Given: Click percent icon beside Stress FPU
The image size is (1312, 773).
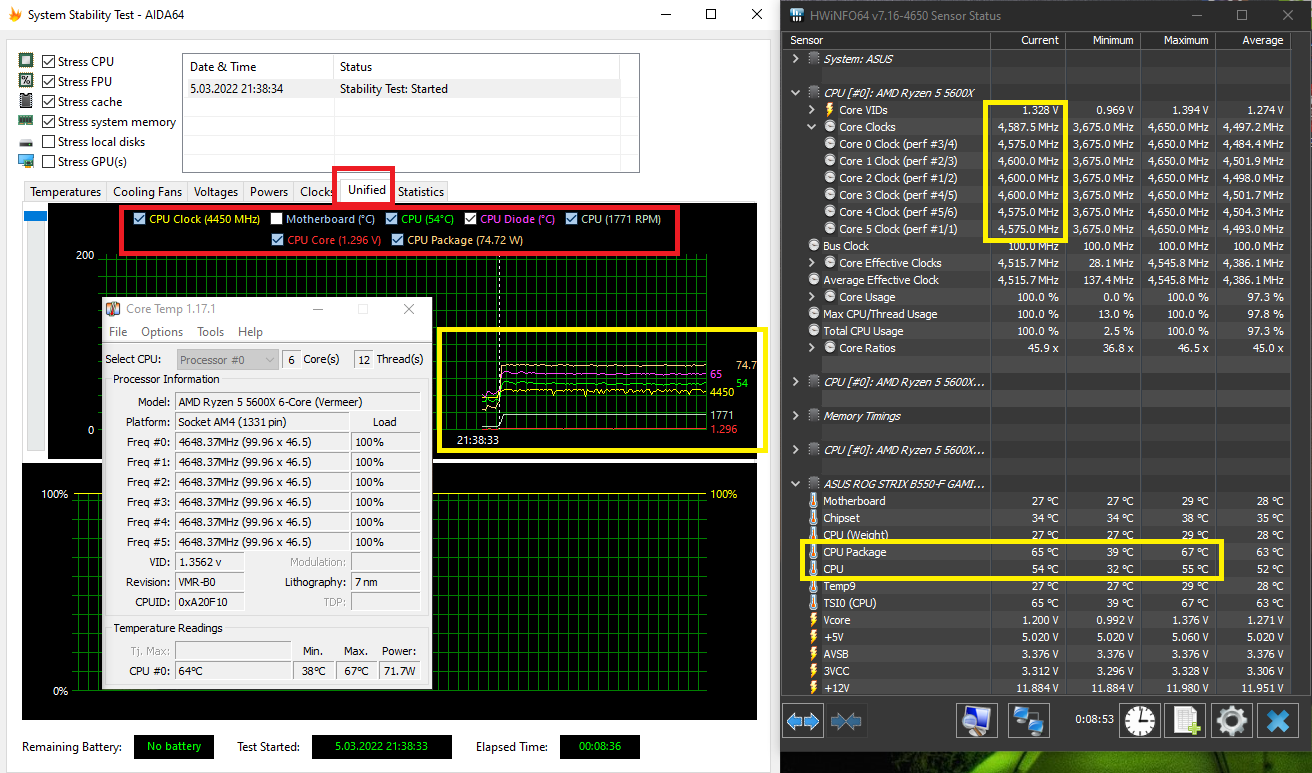Looking at the screenshot, I should pyautogui.click(x=26, y=81).
